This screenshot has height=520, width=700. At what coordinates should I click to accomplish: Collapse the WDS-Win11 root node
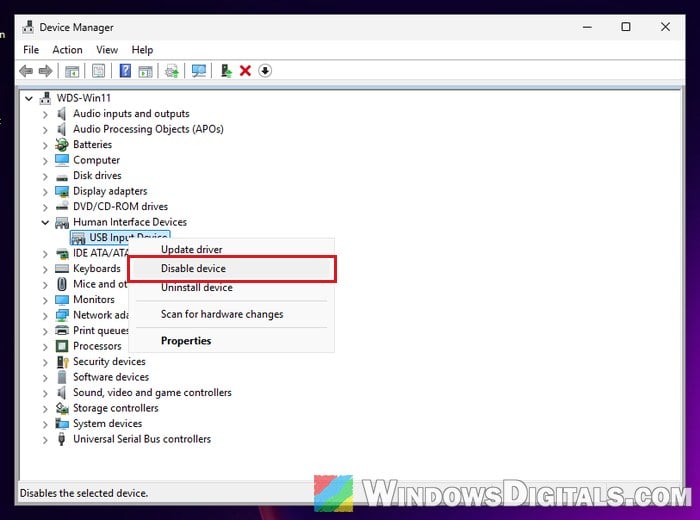[x=29, y=98]
